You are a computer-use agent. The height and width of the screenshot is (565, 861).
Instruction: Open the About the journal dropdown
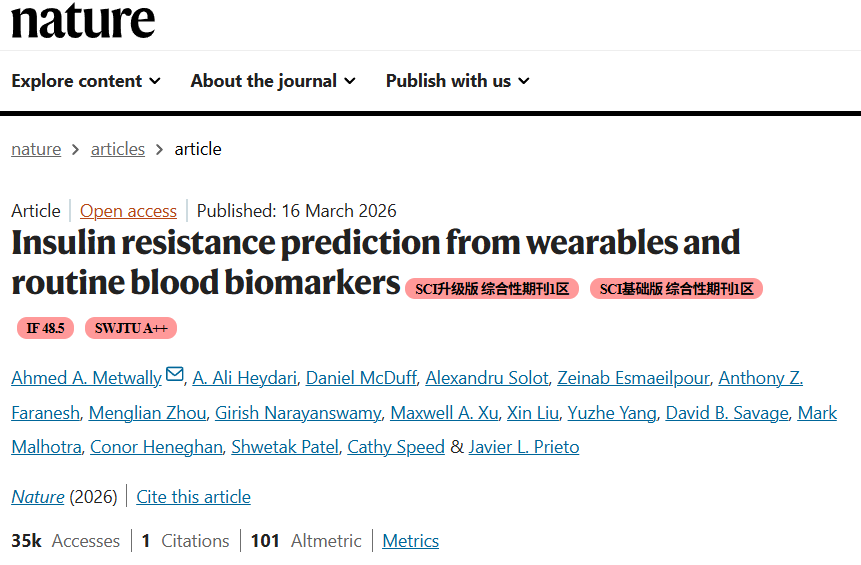(x=273, y=81)
